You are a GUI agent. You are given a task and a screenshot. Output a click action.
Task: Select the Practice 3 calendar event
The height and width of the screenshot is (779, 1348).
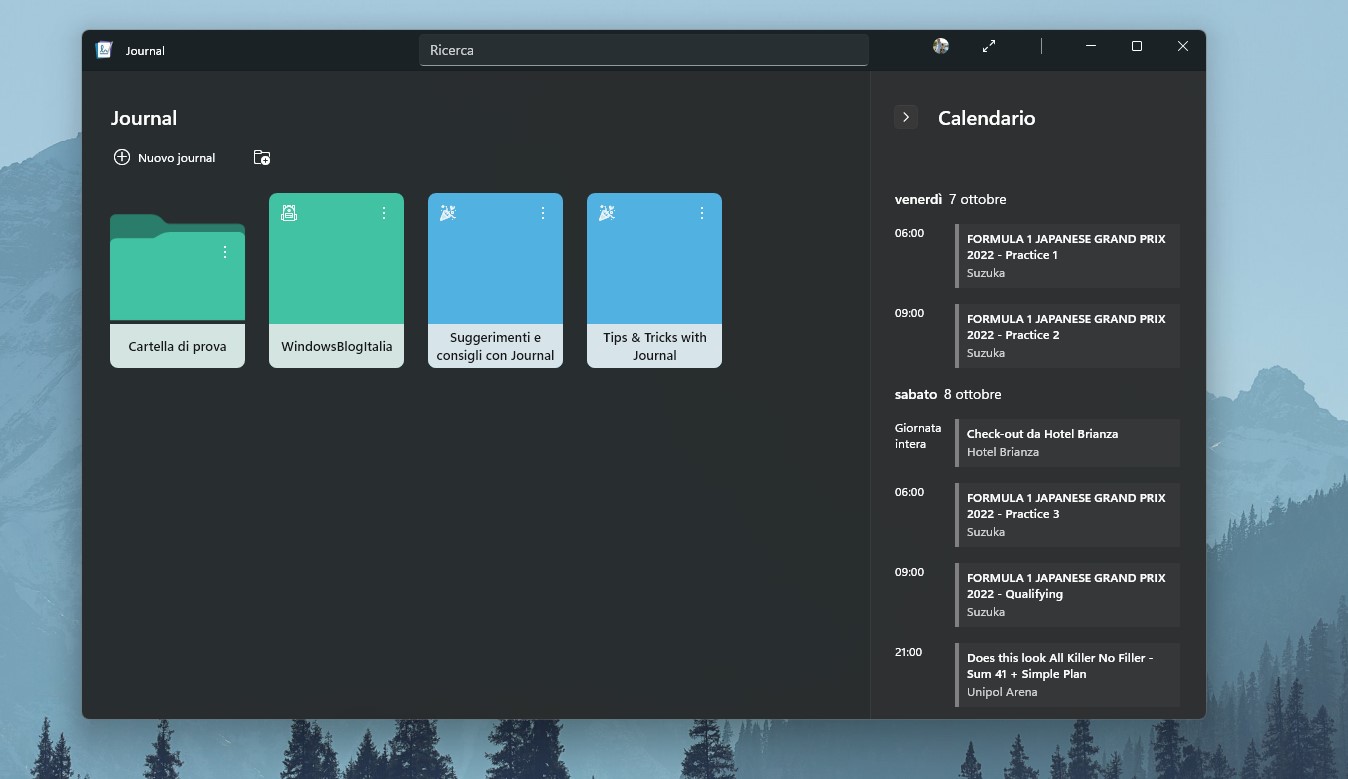[1068, 515]
